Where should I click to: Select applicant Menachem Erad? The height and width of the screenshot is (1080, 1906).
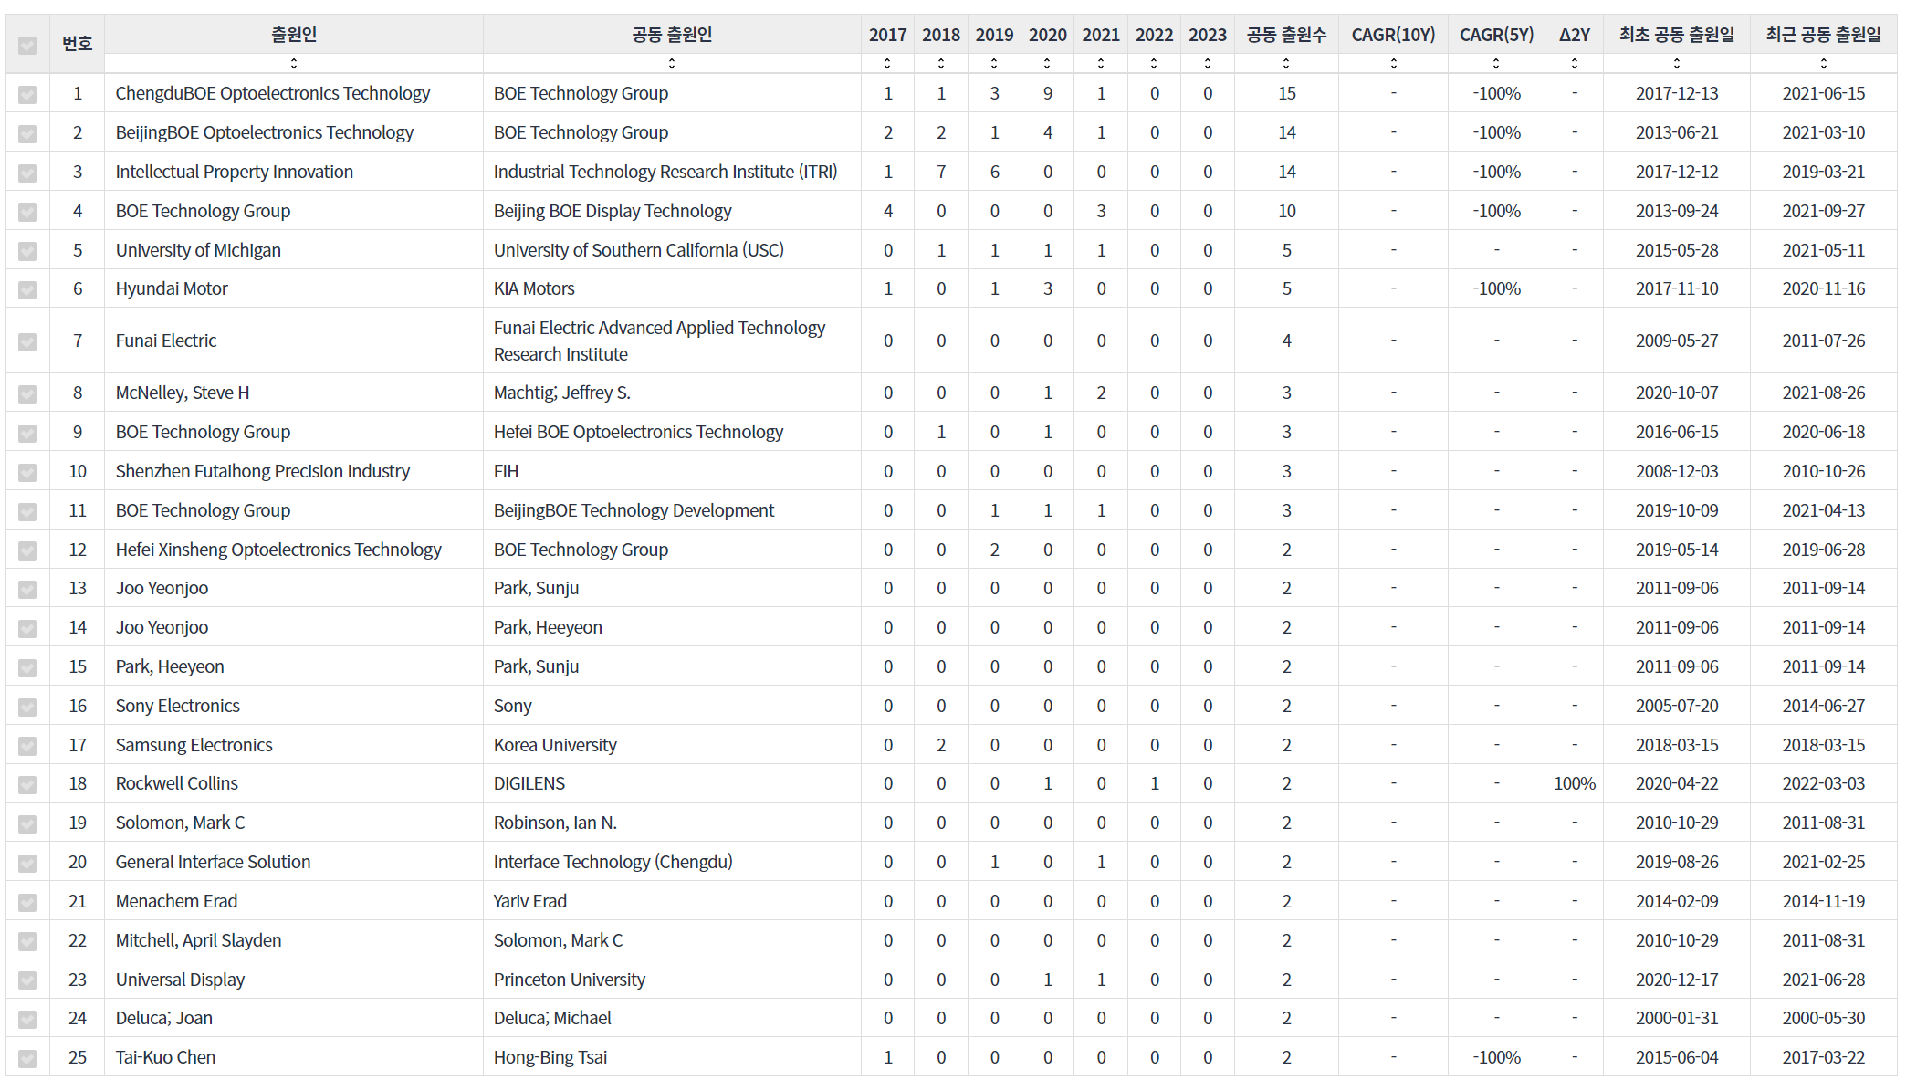[176, 901]
